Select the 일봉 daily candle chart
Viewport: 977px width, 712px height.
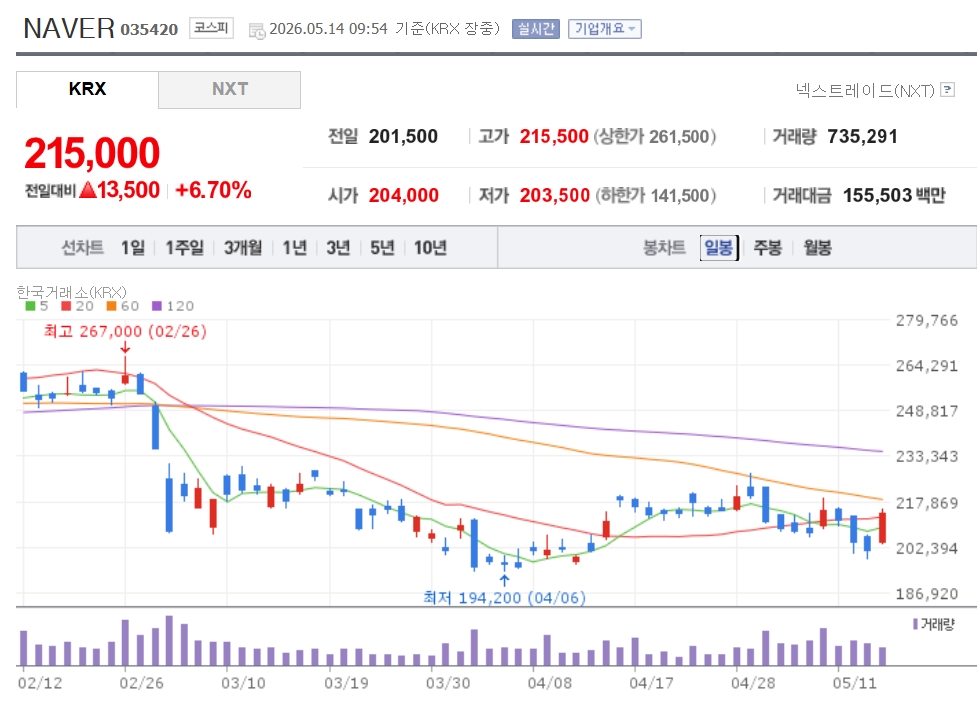(x=718, y=248)
